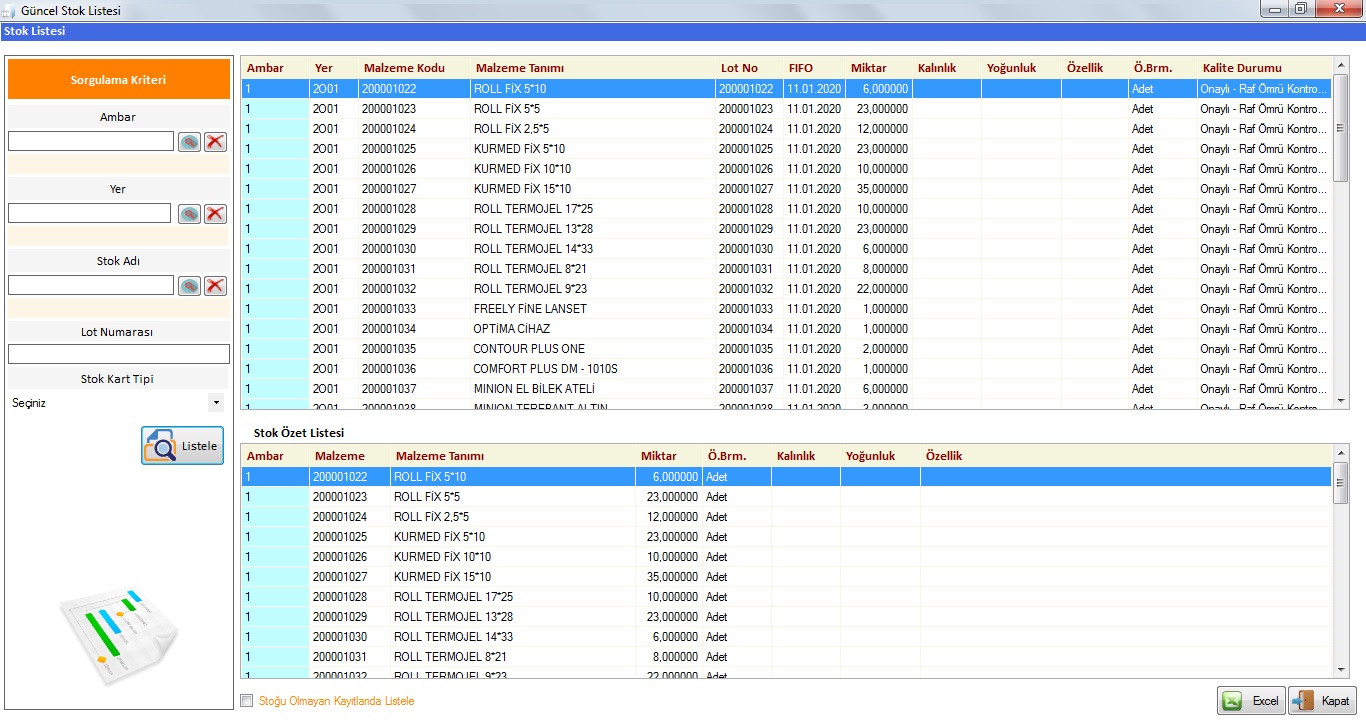
Task: Select summary row ROLL TERMOJEL 14*33
Action: tap(786, 637)
